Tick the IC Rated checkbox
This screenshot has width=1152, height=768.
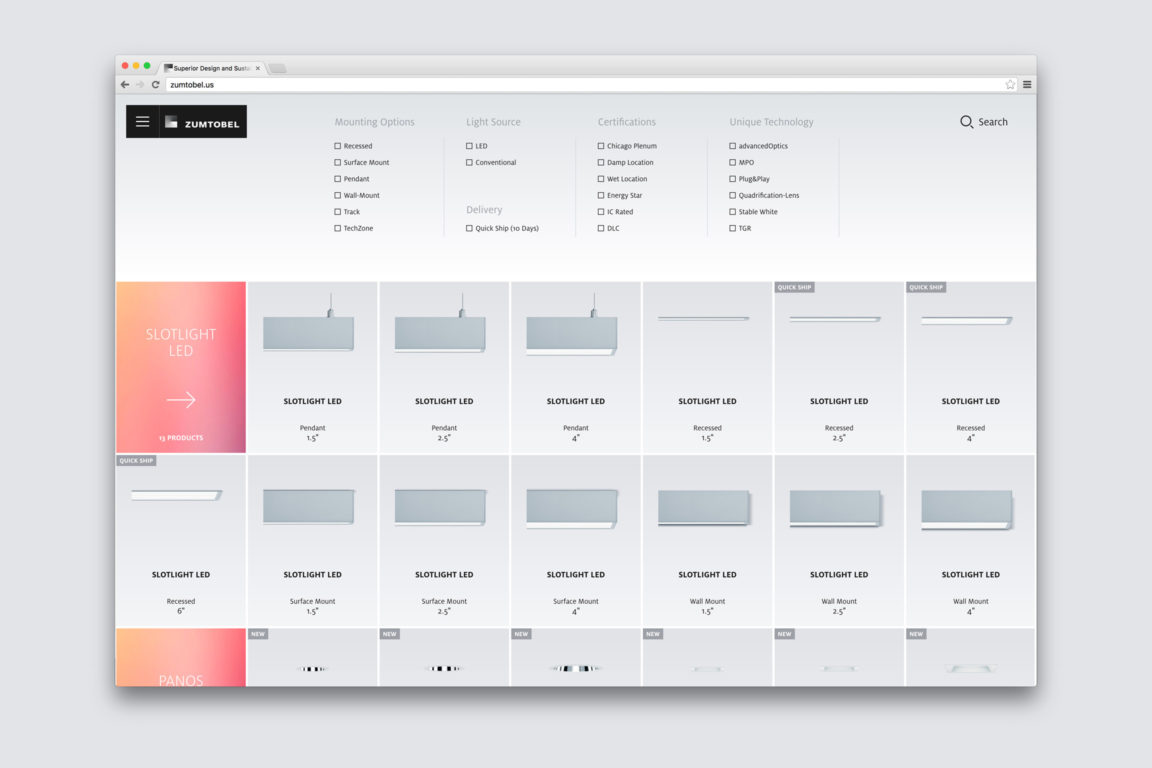pyautogui.click(x=601, y=212)
